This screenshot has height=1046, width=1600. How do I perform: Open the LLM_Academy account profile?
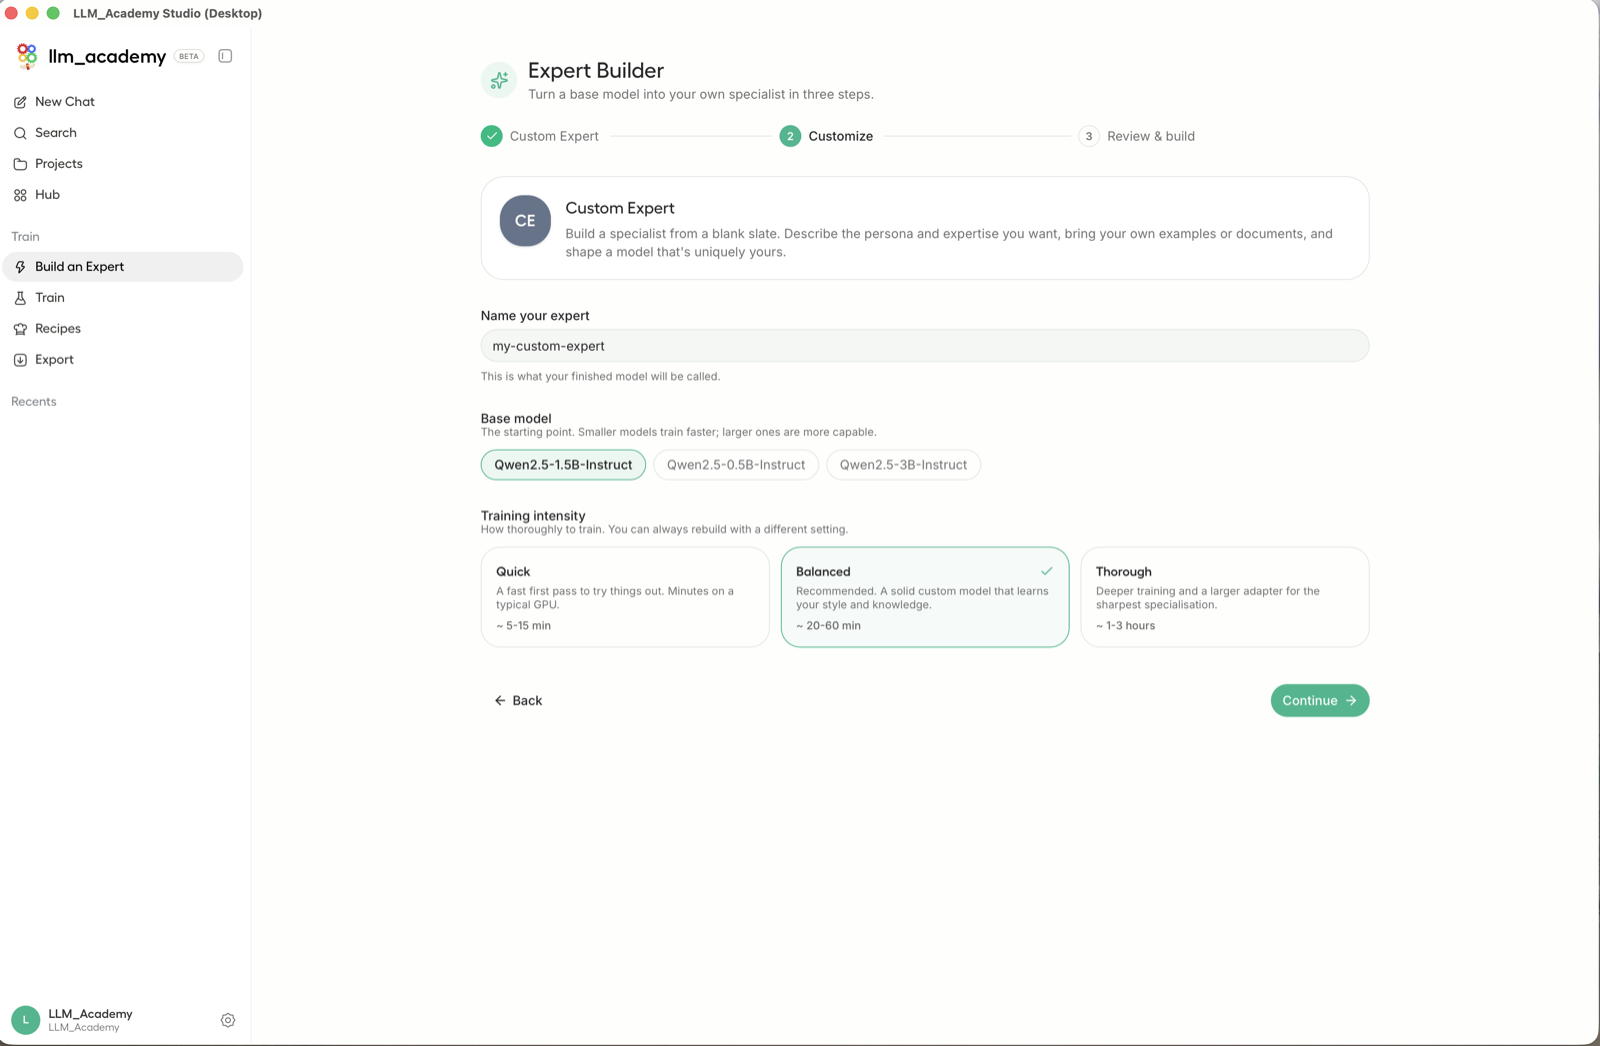coord(90,1020)
